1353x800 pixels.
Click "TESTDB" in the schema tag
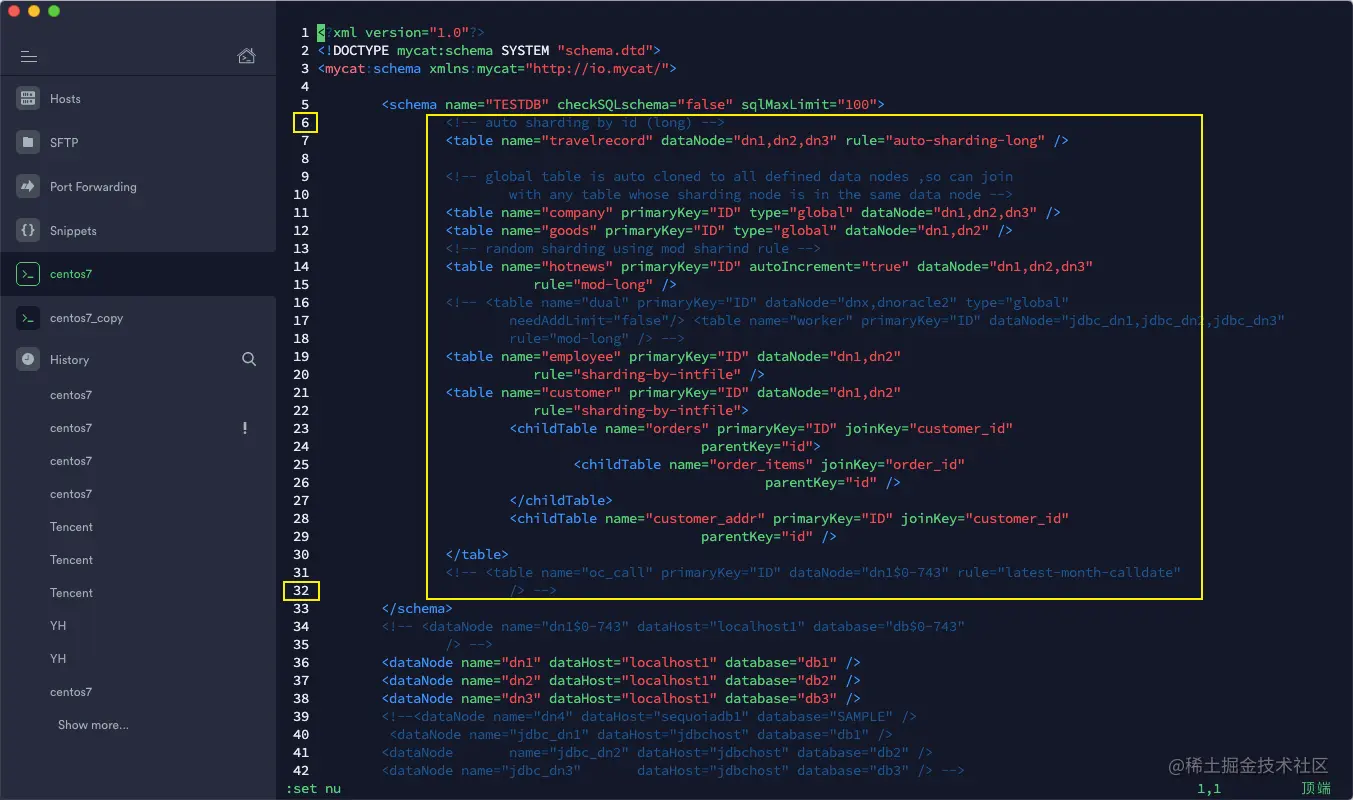coord(517,104)
